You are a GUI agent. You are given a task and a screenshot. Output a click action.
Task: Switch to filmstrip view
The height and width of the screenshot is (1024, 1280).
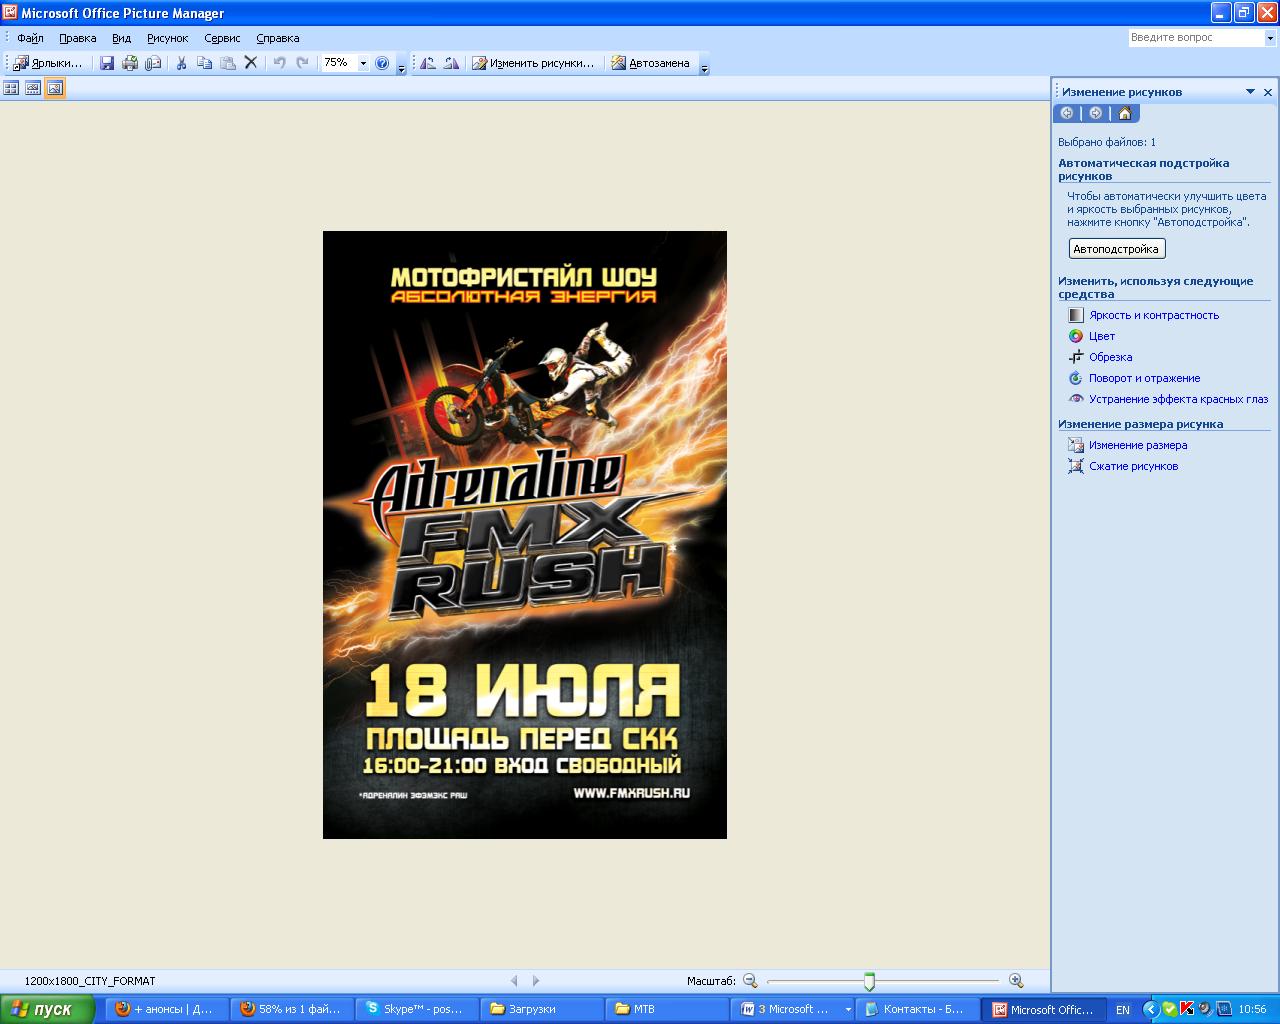pos(33,88)
